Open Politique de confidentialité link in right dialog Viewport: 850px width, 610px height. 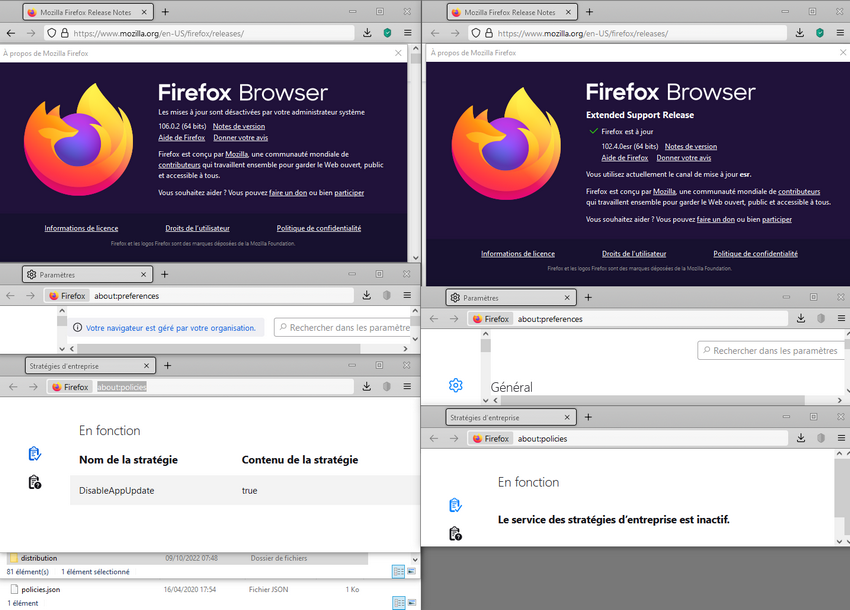coord(755,254)
